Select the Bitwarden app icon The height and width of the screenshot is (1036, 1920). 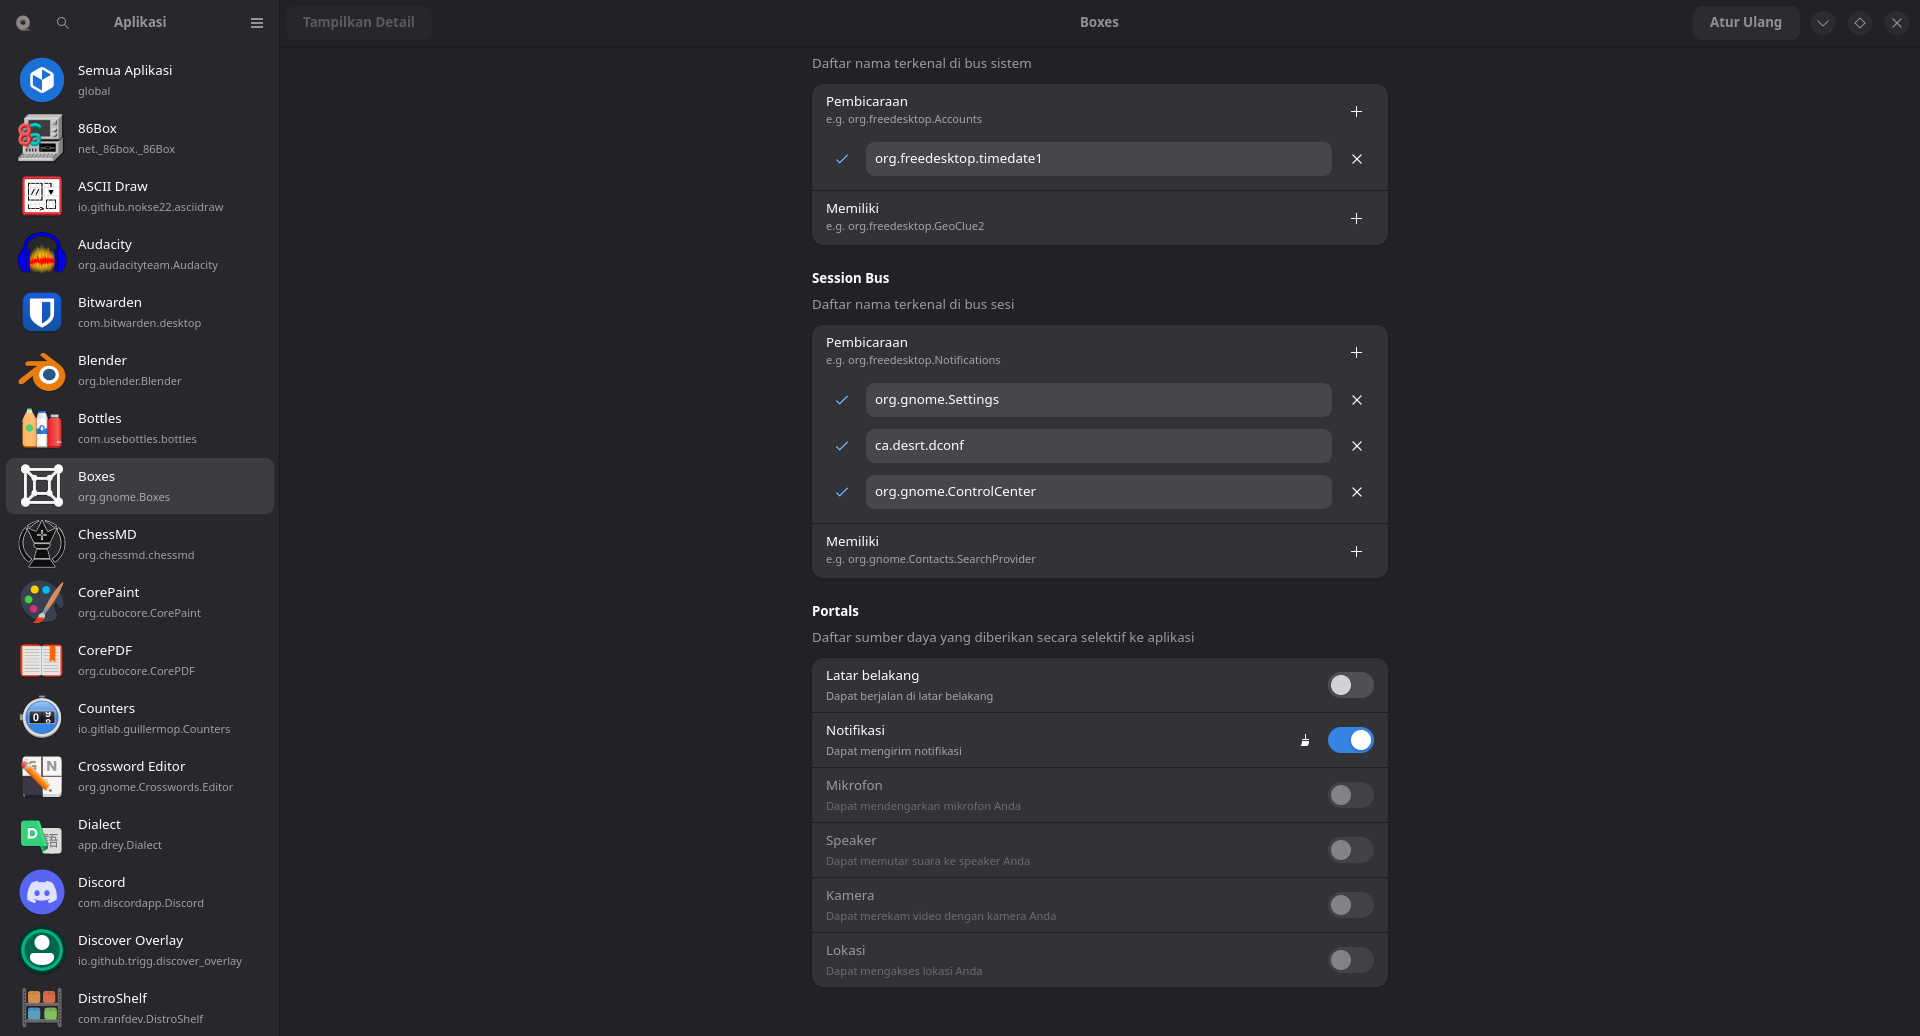(42, 313)
